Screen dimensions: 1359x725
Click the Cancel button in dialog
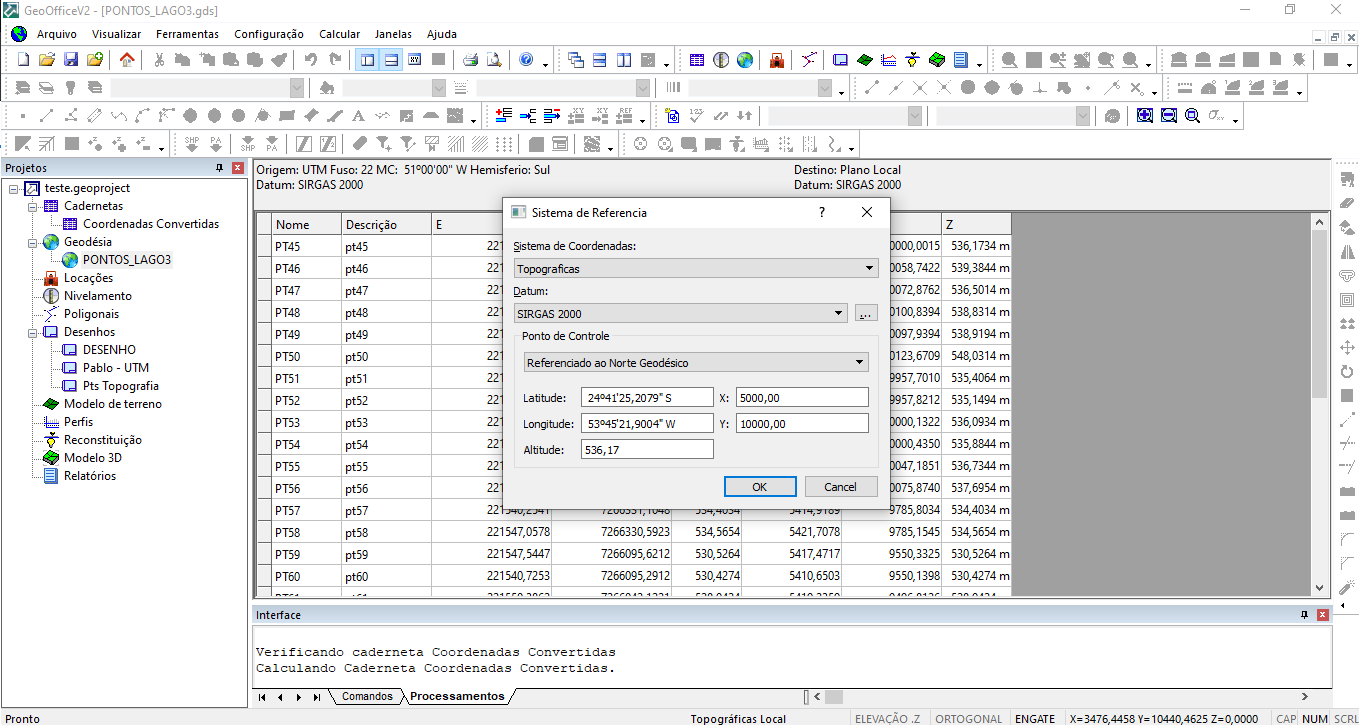pyautogui.click(x=840, y=487)
